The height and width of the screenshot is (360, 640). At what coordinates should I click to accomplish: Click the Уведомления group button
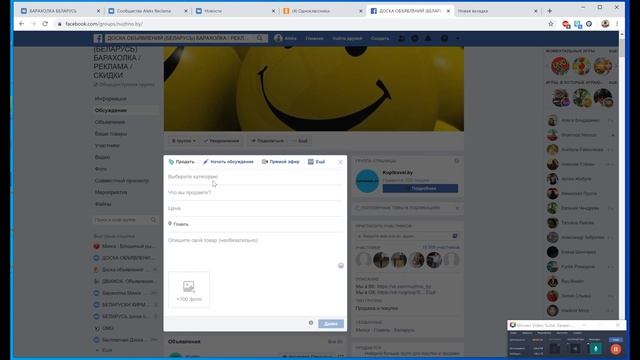point(222,141)
